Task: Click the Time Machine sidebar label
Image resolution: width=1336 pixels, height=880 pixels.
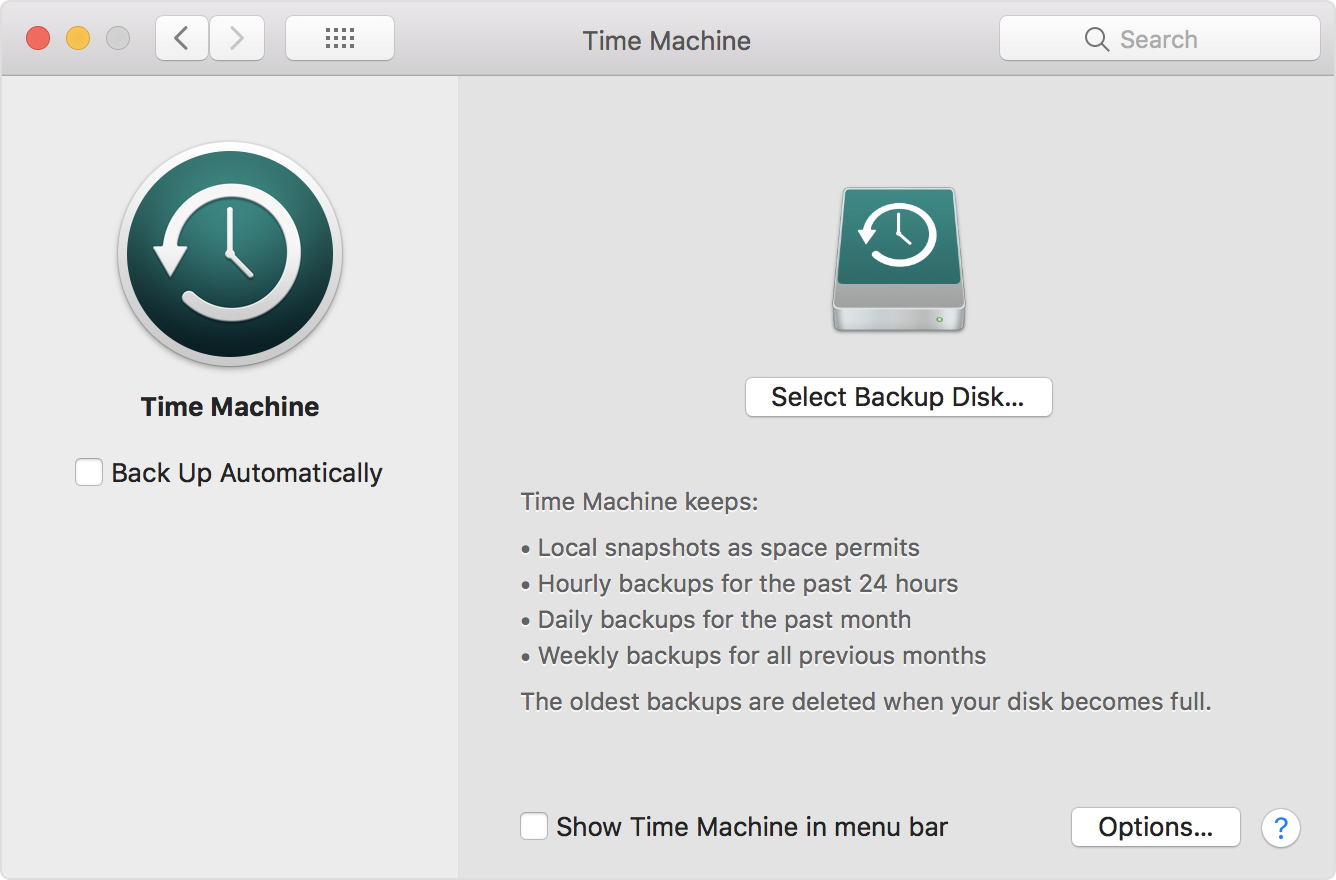Action: coord(229,406)
